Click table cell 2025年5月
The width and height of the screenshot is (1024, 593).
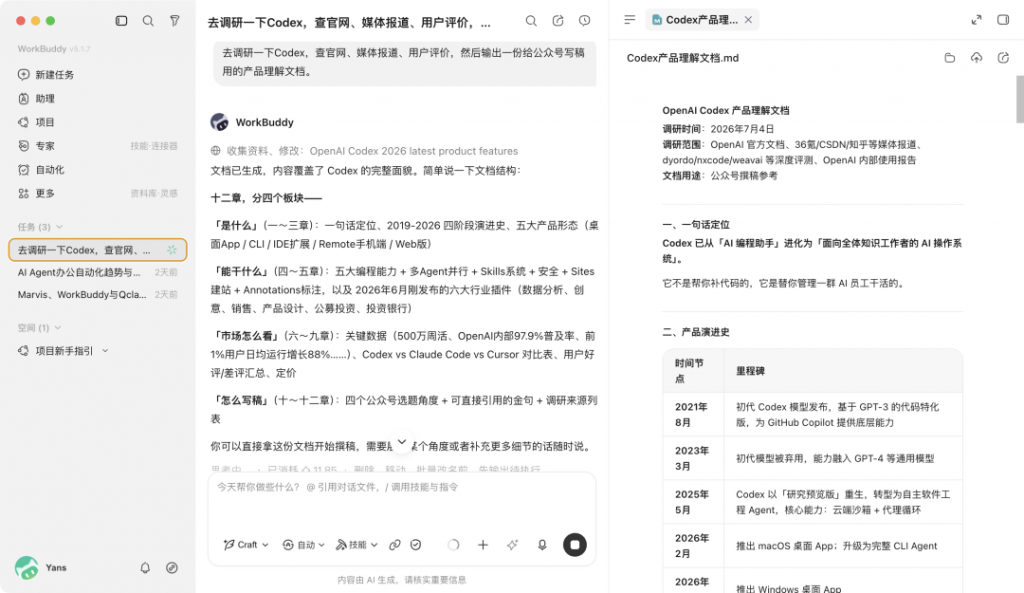(x=693, y=502)
